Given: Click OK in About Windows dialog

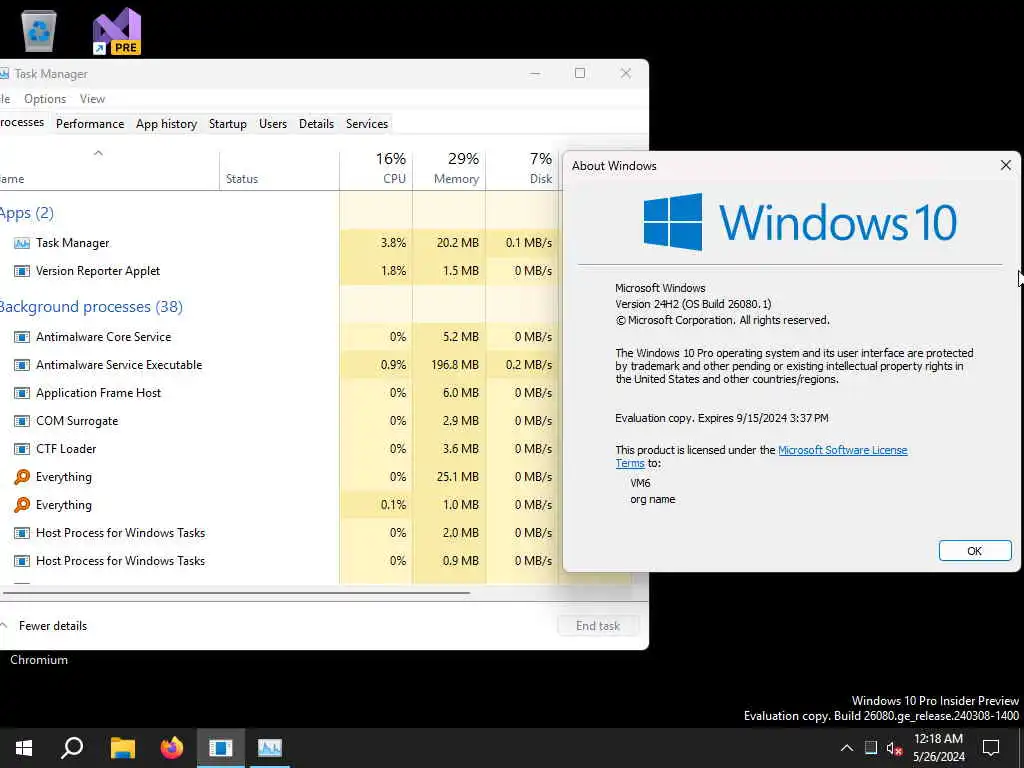Looking at the screenshot, I should click(975, 551).
